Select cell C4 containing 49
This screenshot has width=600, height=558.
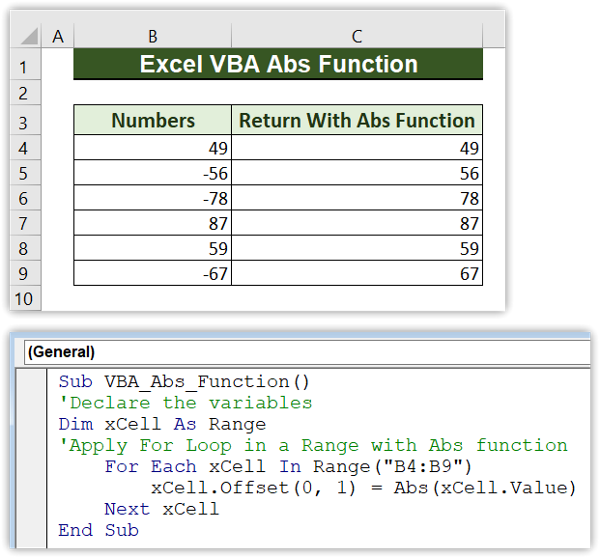click(x=357, y=147)
